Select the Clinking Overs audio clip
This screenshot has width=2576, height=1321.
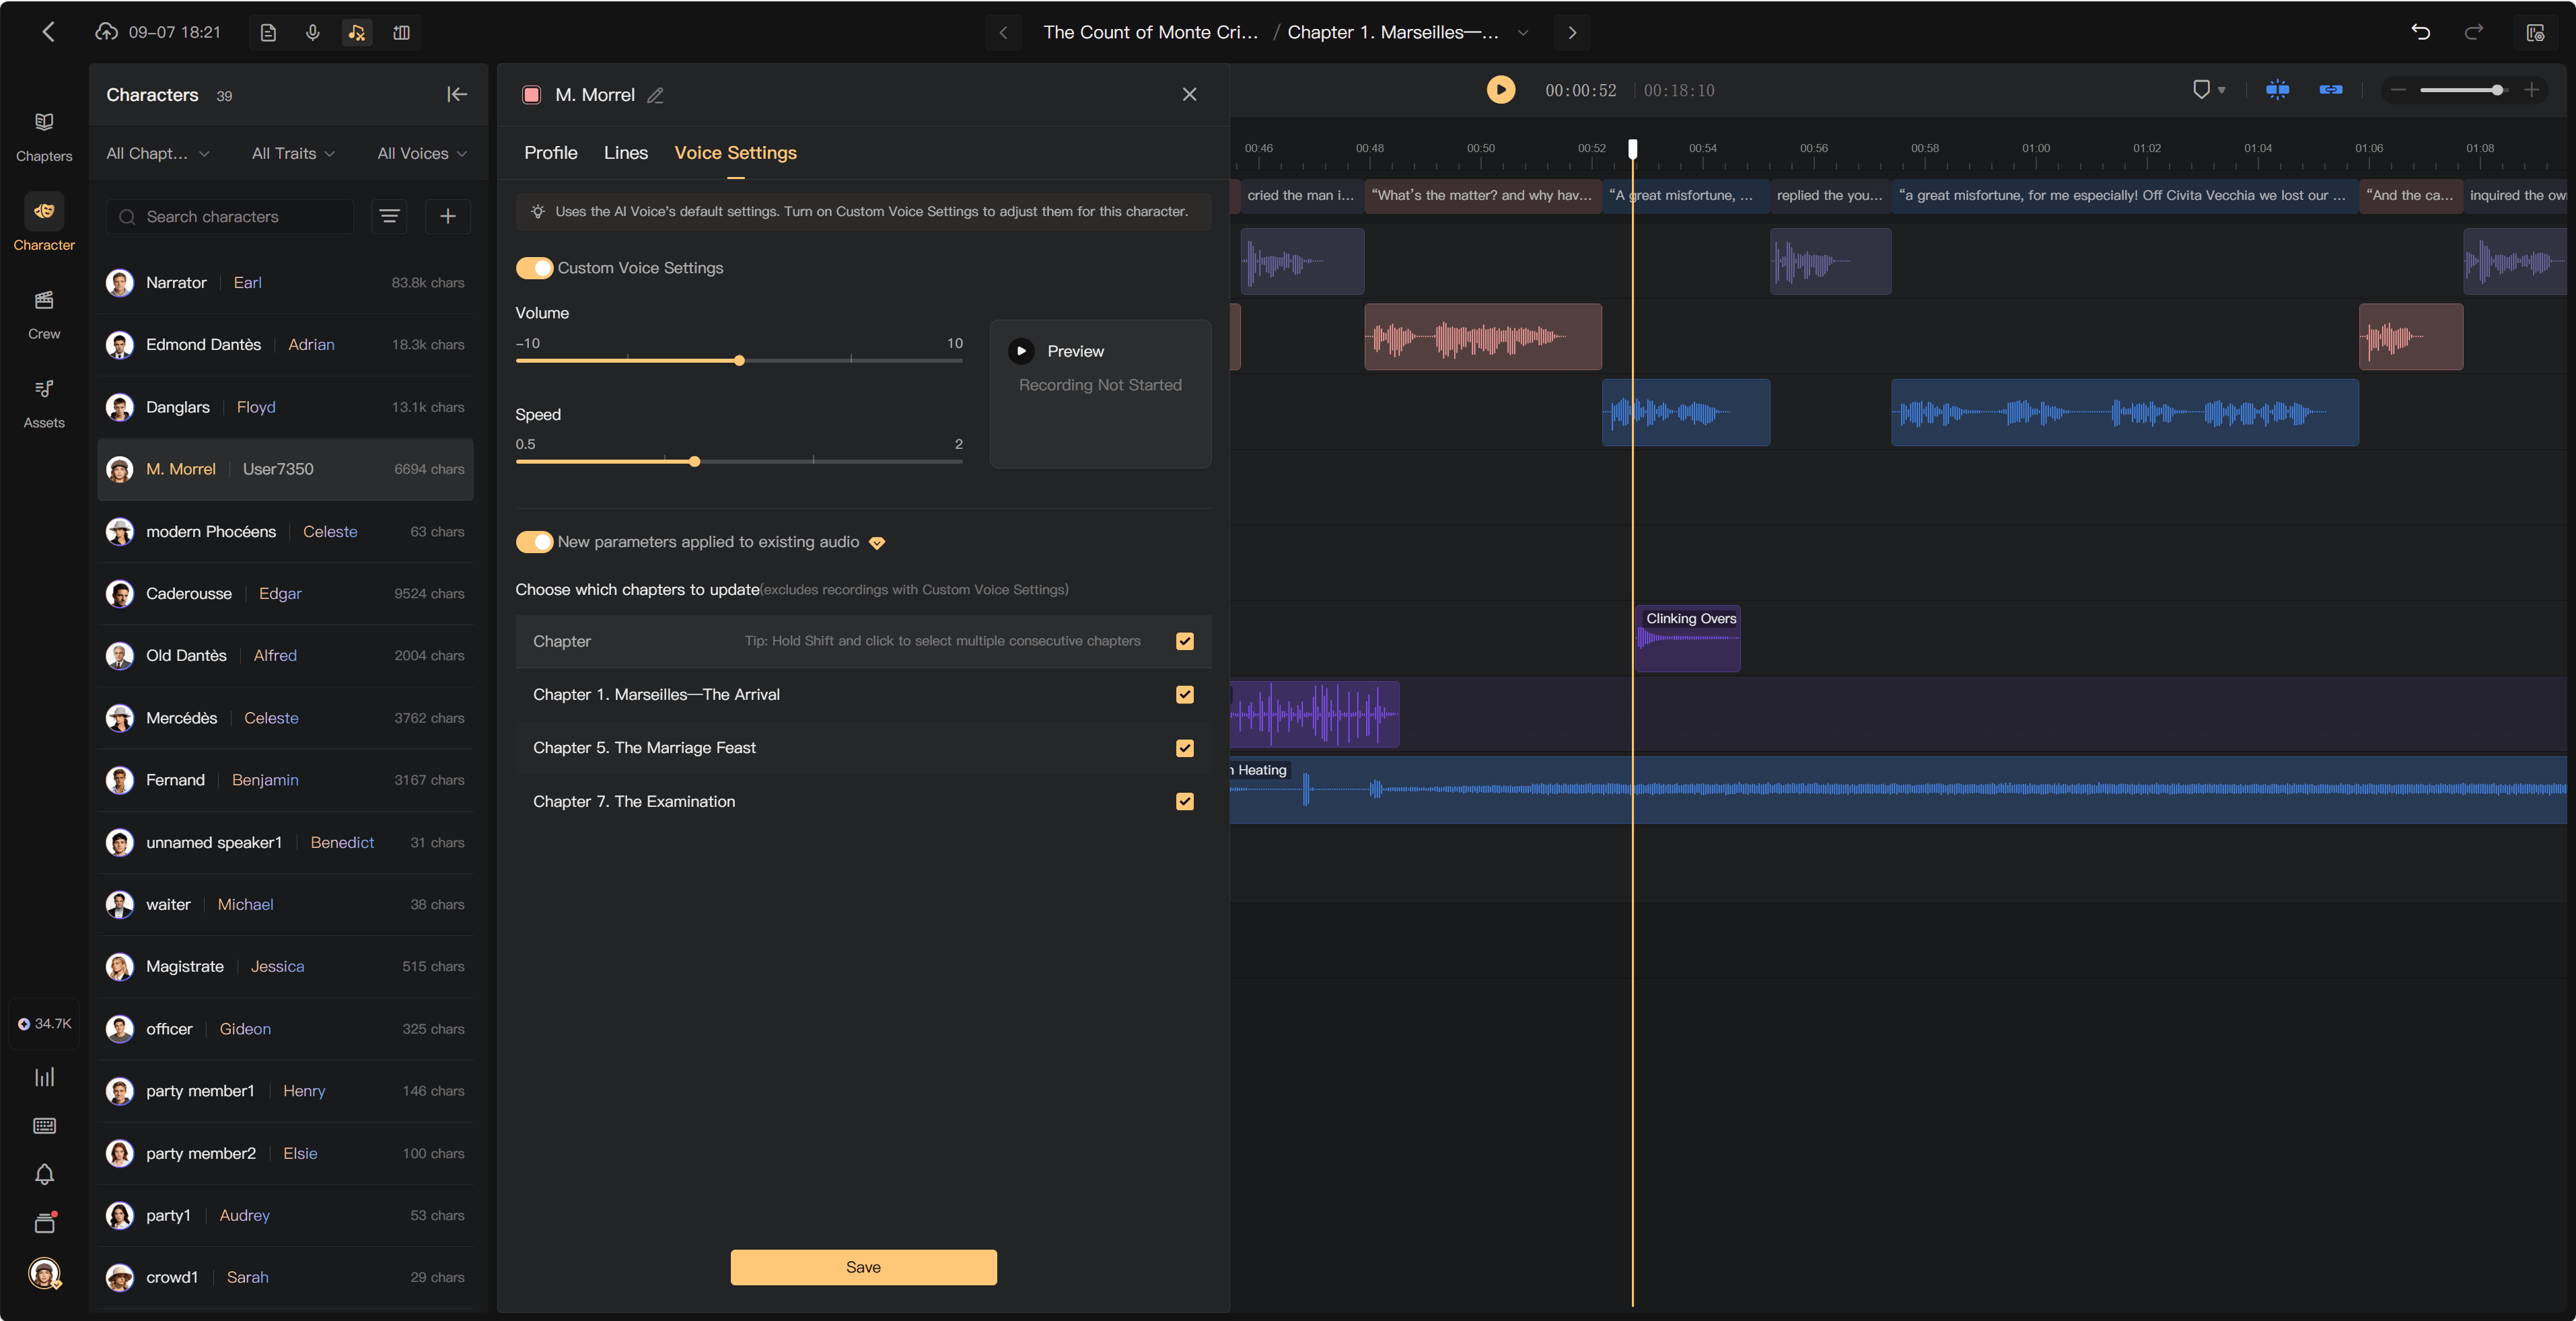pyautogui.click(x=1689, y=638)
